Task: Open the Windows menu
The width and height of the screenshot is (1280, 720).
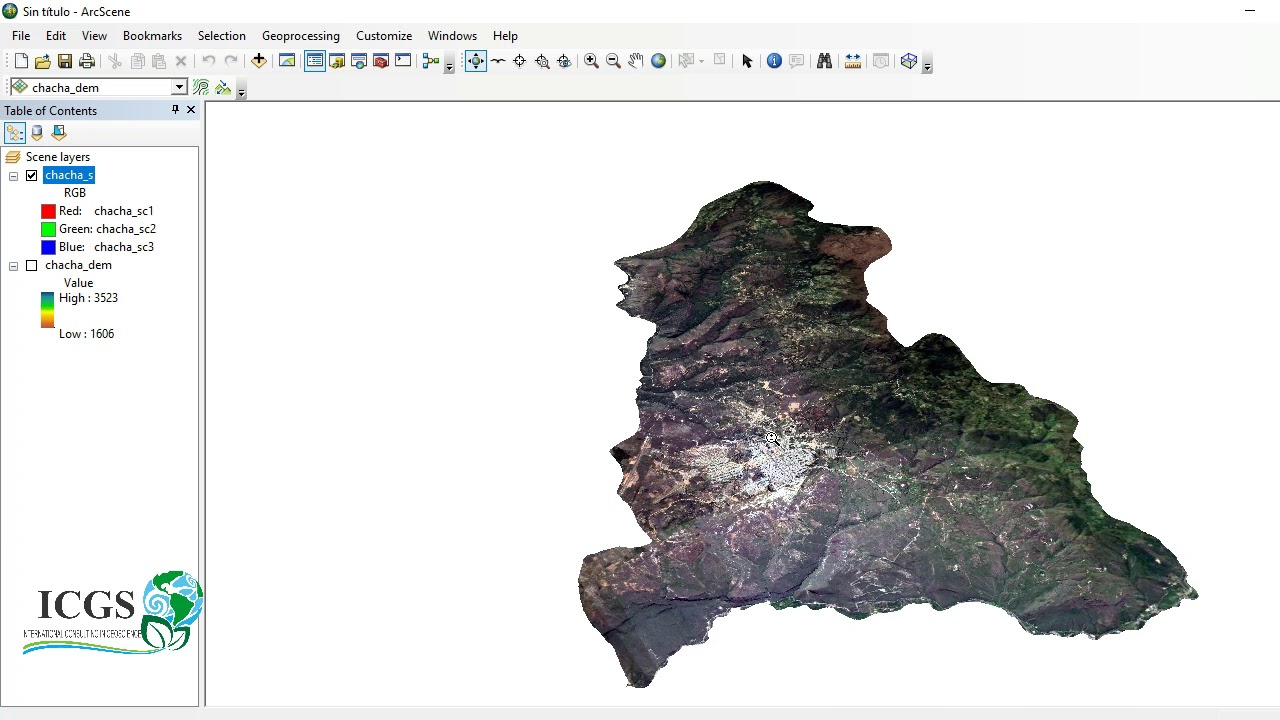Action: [x=452, y=36]
